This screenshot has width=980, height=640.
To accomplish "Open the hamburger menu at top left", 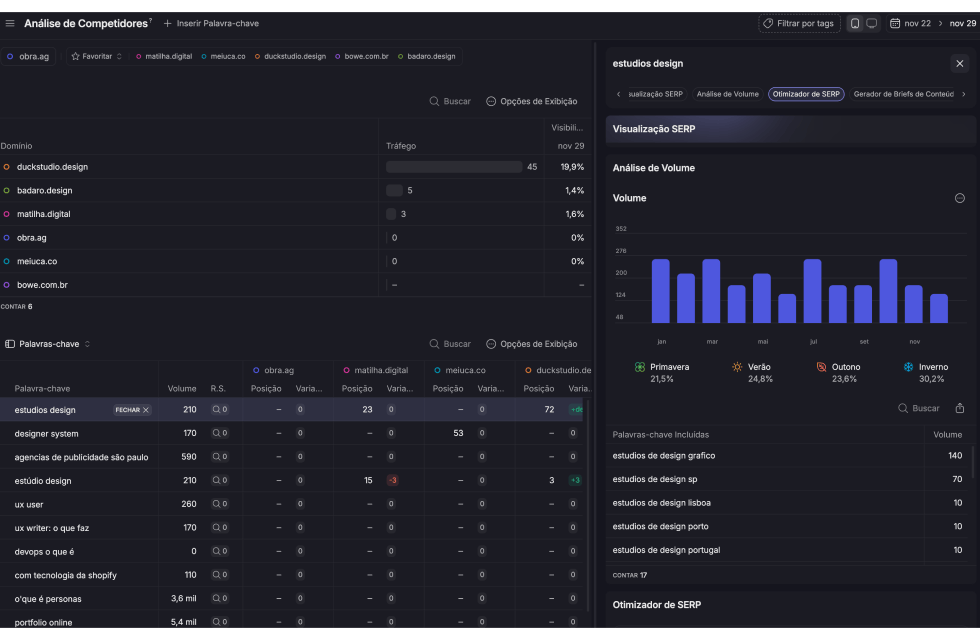I will [10, 23].
